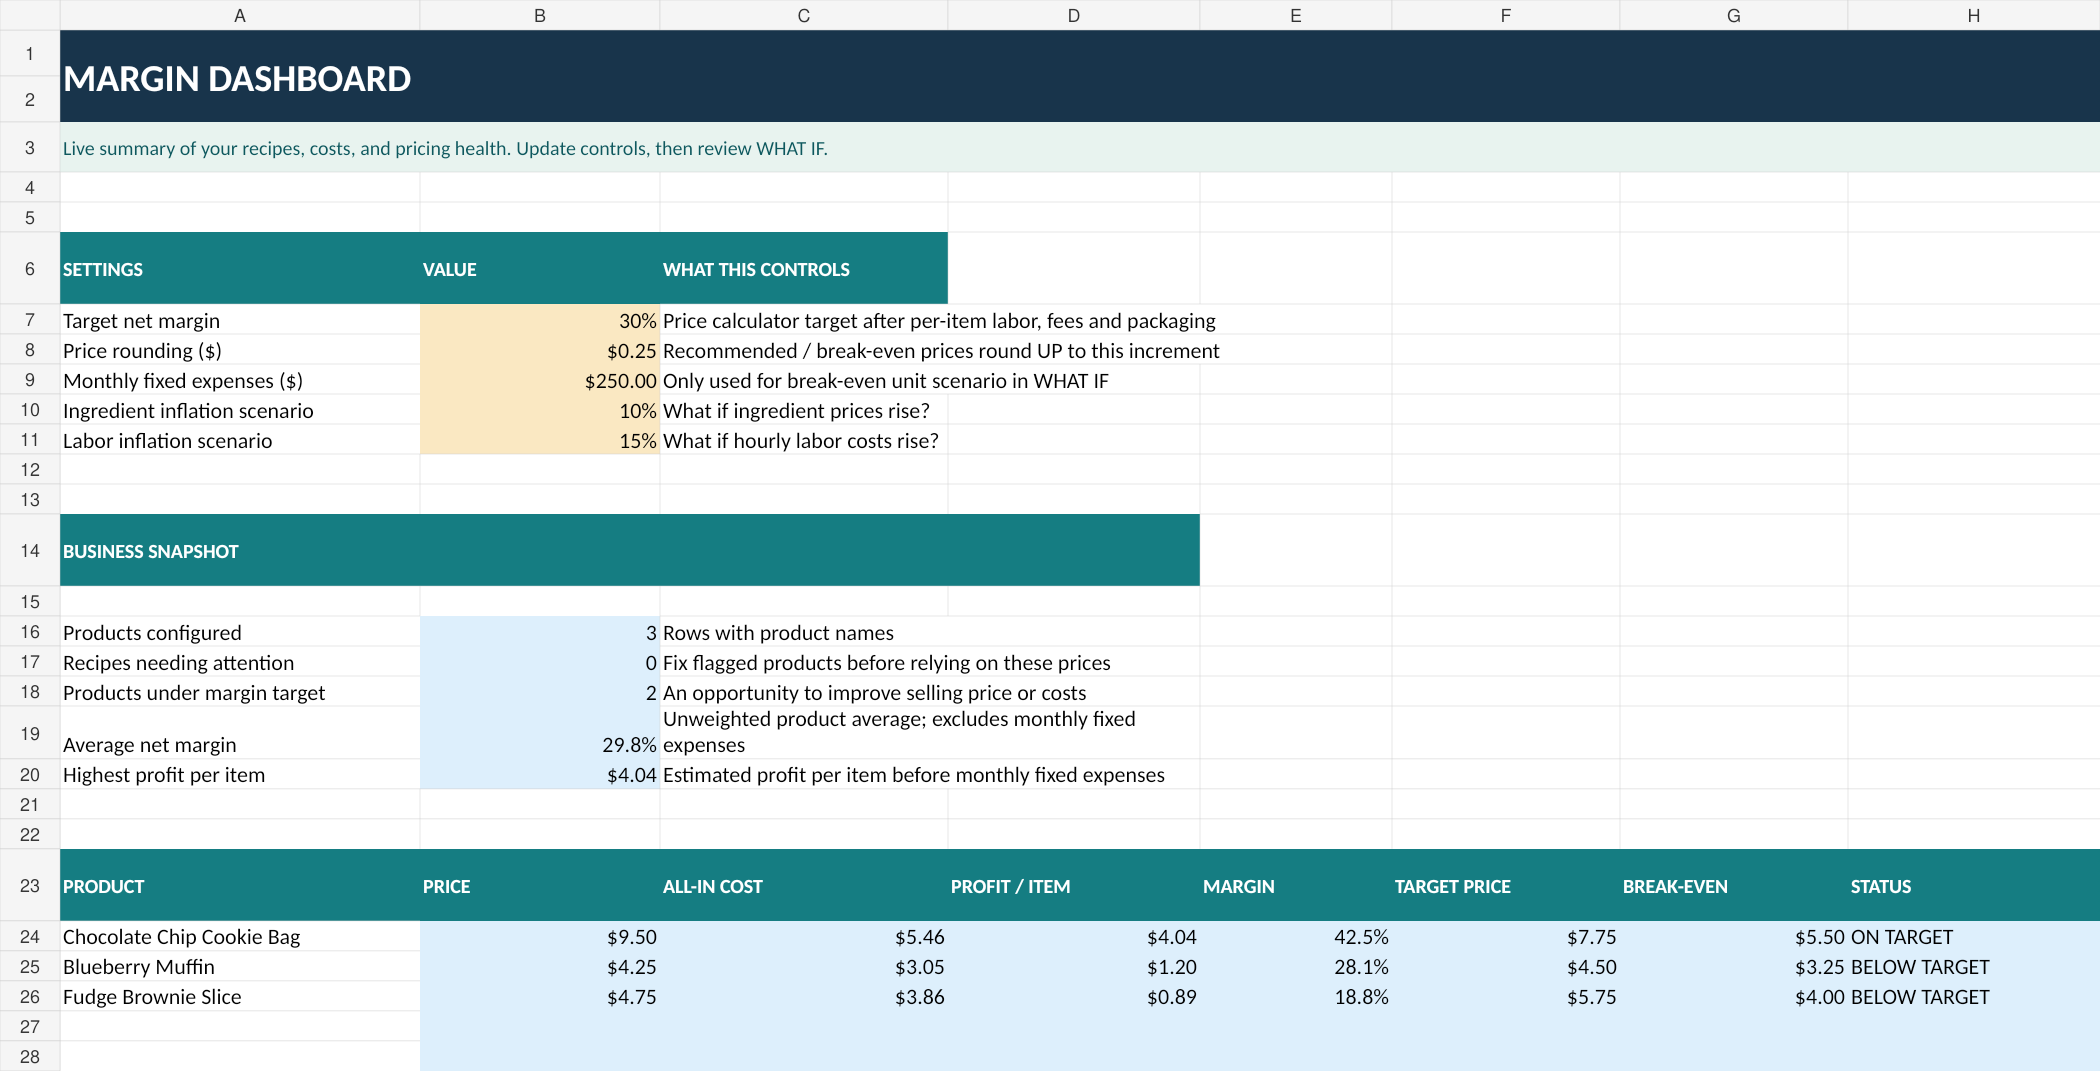Click the Target net margin 30% value cell
The height and width of the screenshot is (1071, 2100).
[540, 320]
